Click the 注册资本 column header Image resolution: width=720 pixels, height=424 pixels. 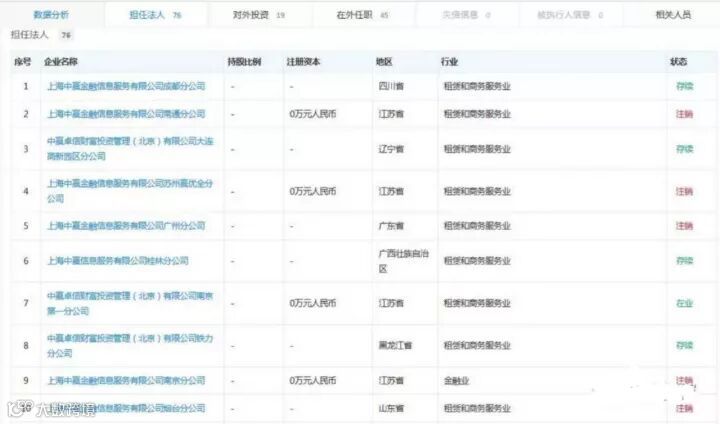tap(303, 62)
